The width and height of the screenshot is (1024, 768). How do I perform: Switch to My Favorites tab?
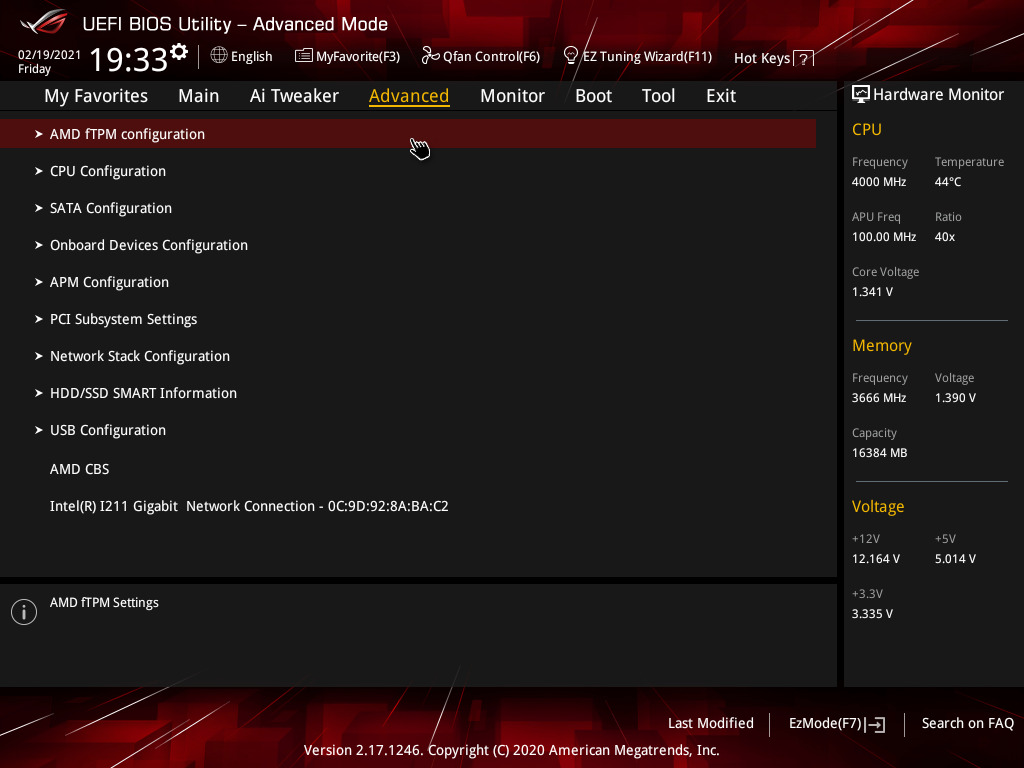coord(96,96)
